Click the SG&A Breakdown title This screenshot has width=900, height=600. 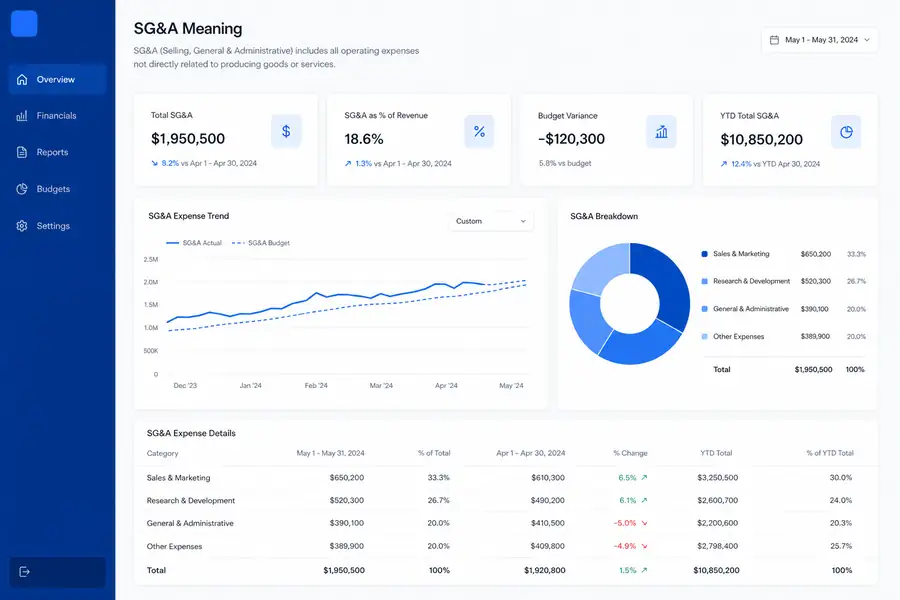pos(604,216)
